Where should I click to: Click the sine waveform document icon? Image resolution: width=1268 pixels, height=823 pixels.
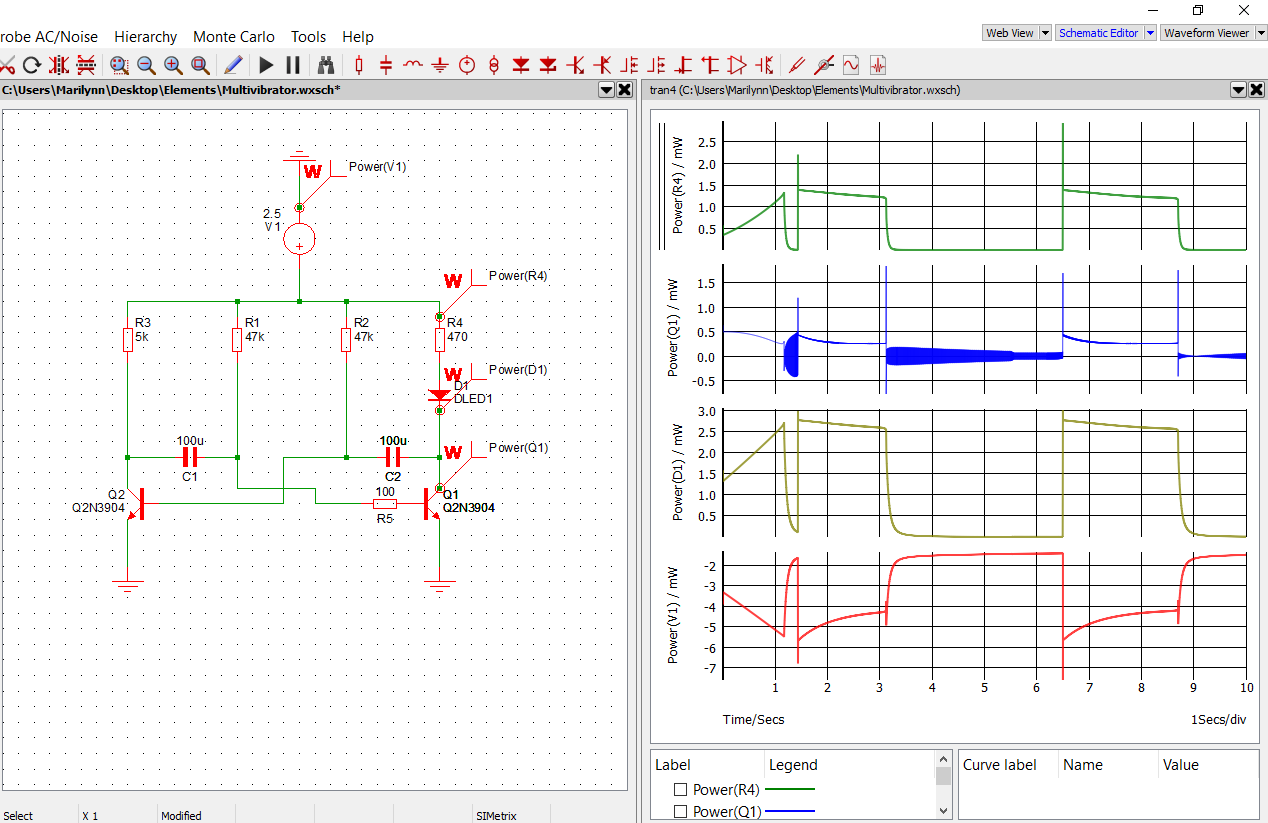(851, 65)
